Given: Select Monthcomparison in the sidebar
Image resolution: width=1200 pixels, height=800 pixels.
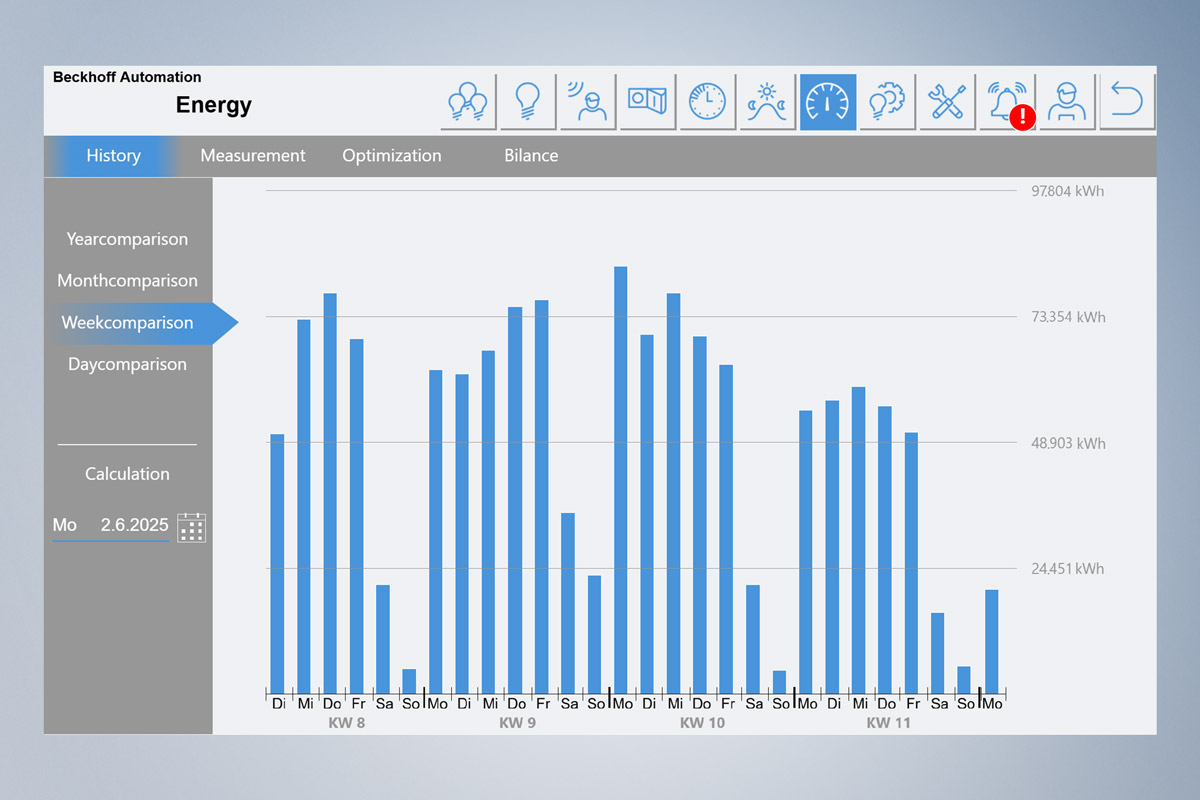Looking at the screenshot, I should [x=127, y=281].
